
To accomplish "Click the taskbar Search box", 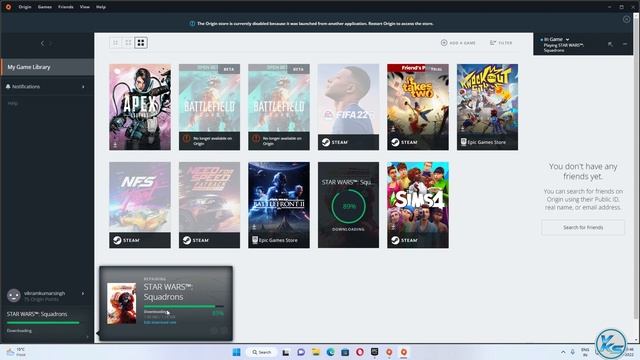I will pyautogui.click(x=262, y=352).
